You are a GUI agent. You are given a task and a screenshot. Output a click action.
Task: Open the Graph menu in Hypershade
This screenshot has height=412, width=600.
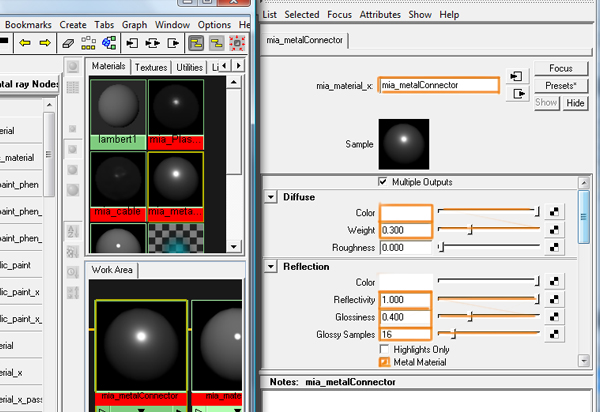[x=134, y=25]
